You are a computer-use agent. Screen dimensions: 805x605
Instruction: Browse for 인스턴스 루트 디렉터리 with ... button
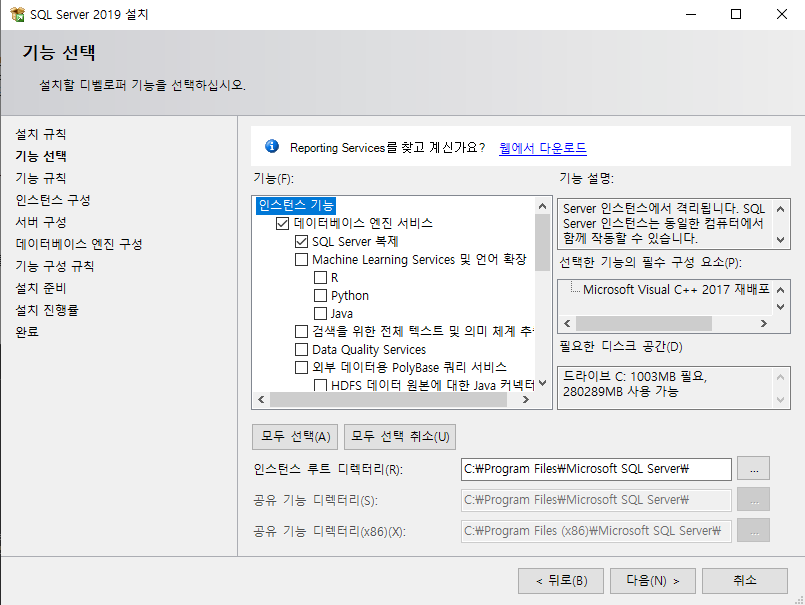click(x=753, y=469)
